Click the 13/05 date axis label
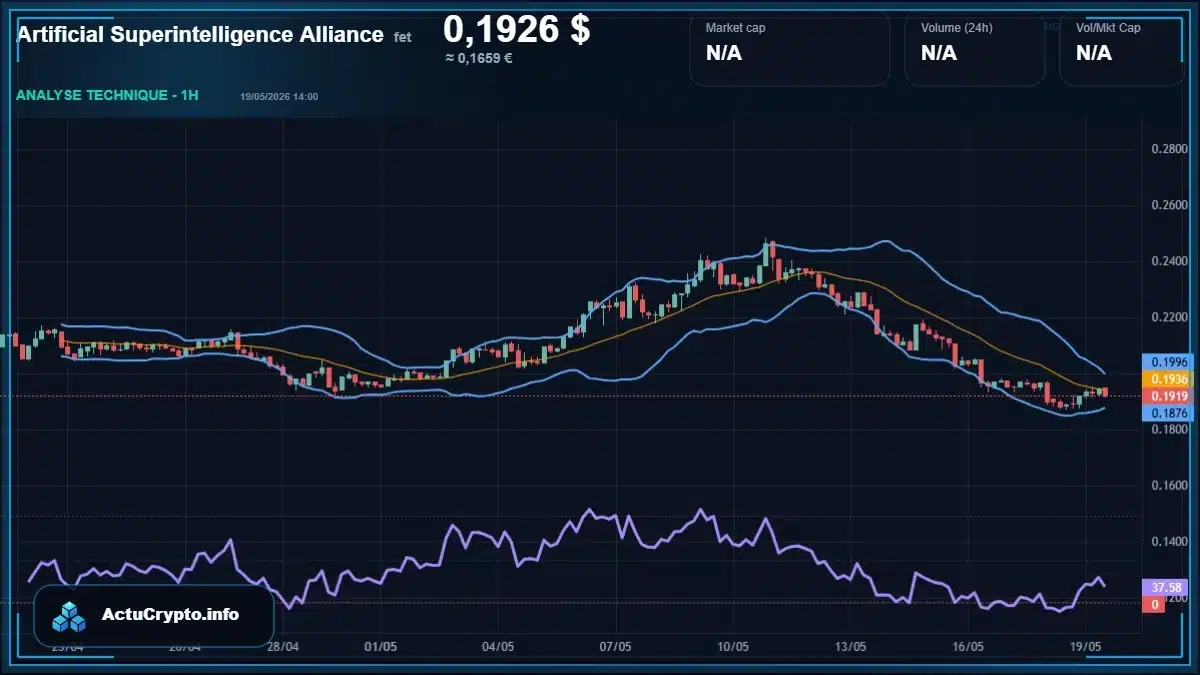The height and width of the screenshot is (675, 1200). (x=850, y=647)
